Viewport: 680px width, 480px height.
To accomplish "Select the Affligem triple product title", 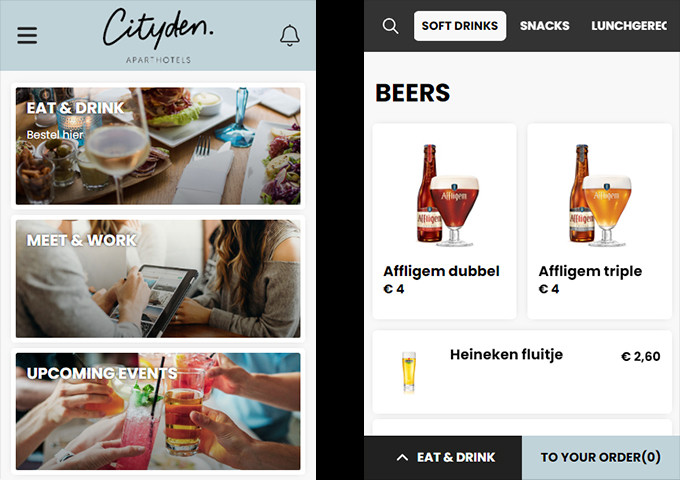I will [x=590, y=271].
